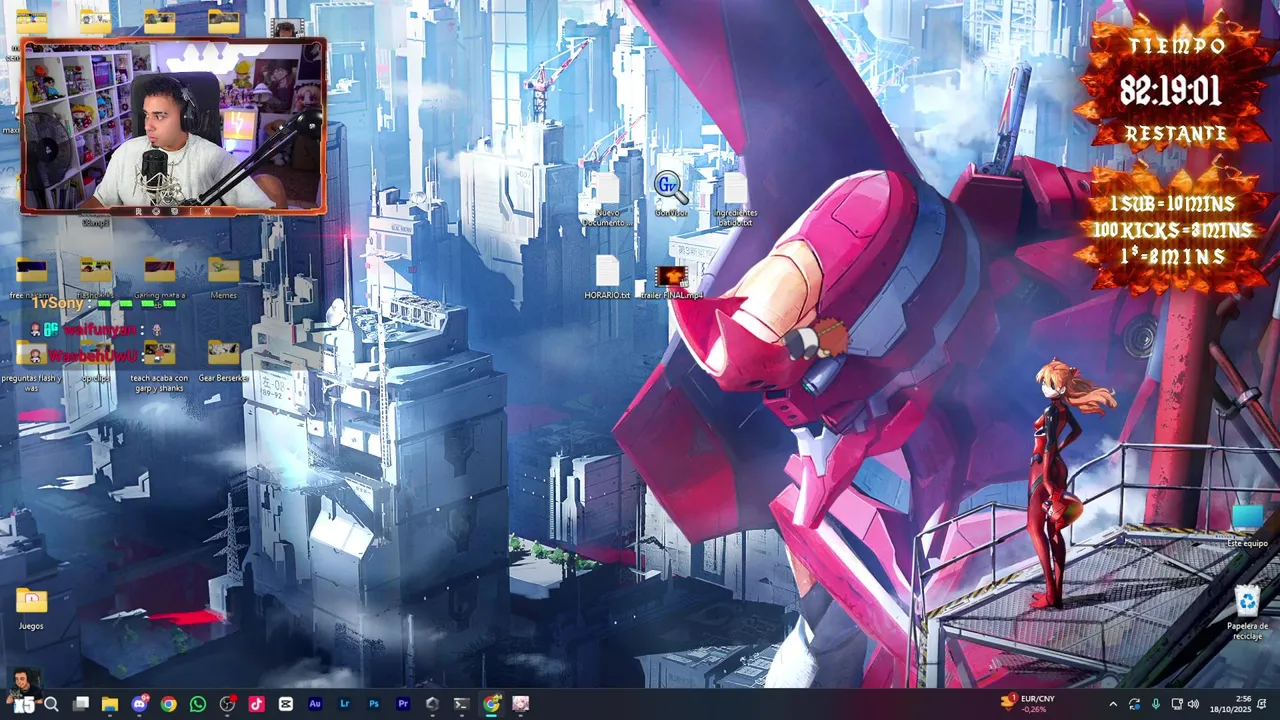This screenshot has width=1280, height=720.
Task: Select the Nuevo Documento text file
Action: click(607, 200)
